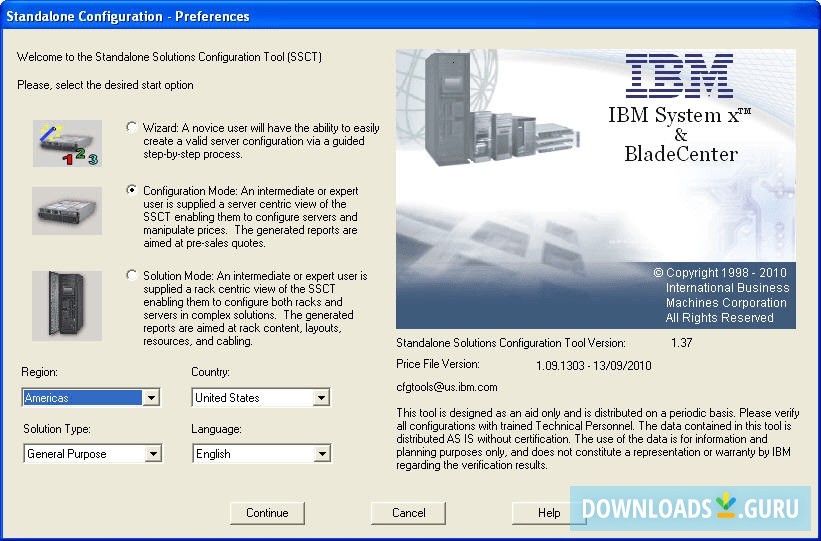Screen dimensions: 821x541
Task: Click the Configuration Mode server icon
Action: click(x=67, y=211)
